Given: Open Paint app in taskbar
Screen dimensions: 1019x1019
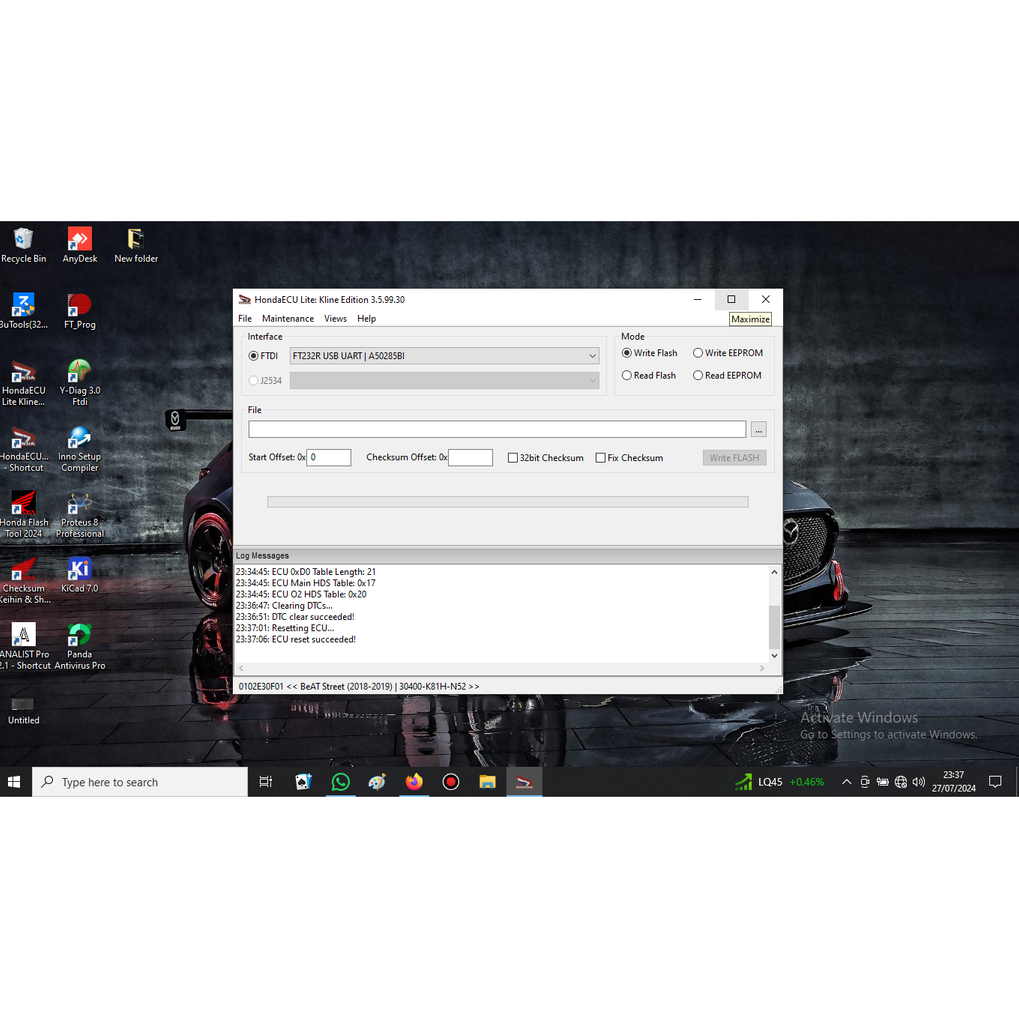Looking at the screenshot, I should click(377, 782).
